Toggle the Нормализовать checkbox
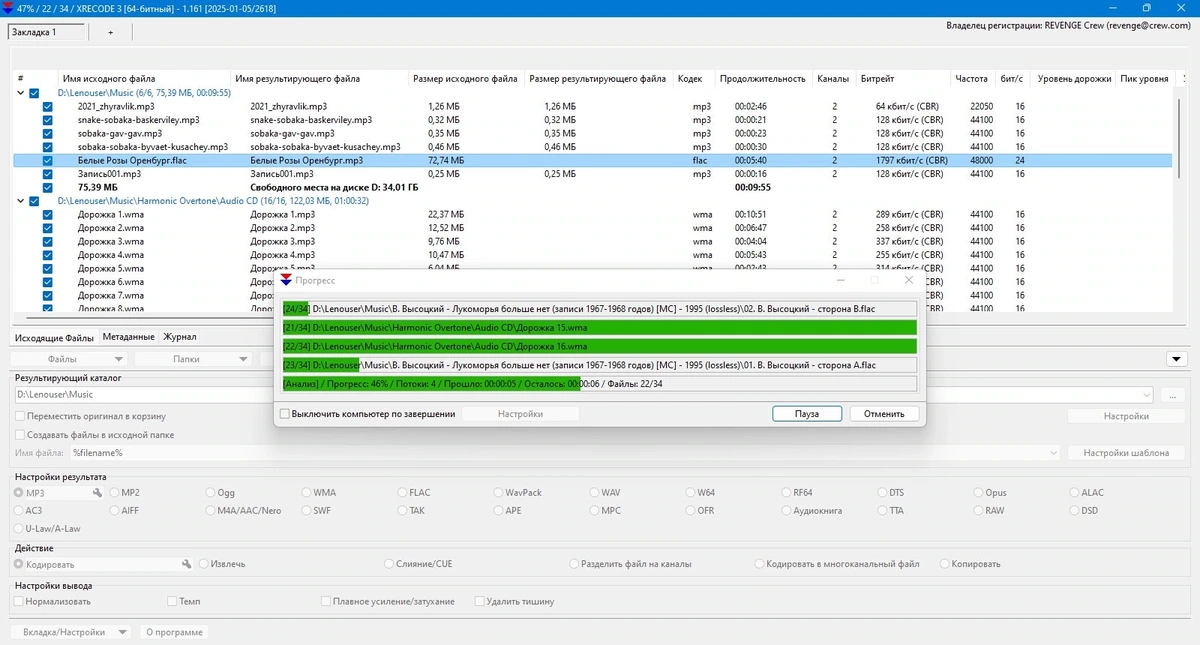The image size is (1200, 645). click(x=20, y=602)
